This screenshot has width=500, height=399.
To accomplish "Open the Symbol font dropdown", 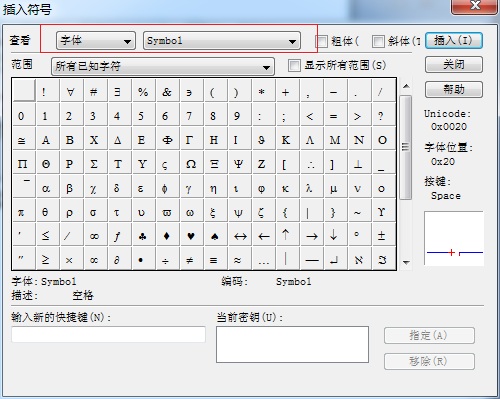I will coord(222,41).
